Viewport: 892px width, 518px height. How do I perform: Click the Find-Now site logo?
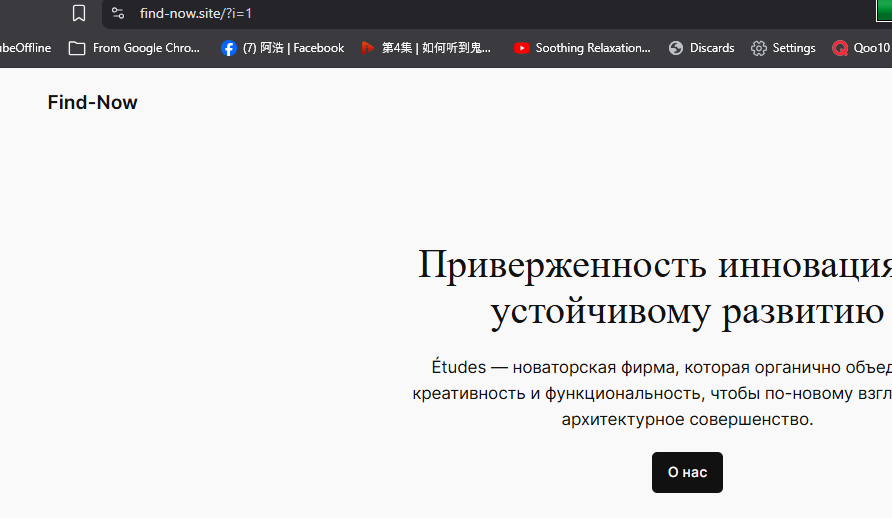click(x=92, y=103)
